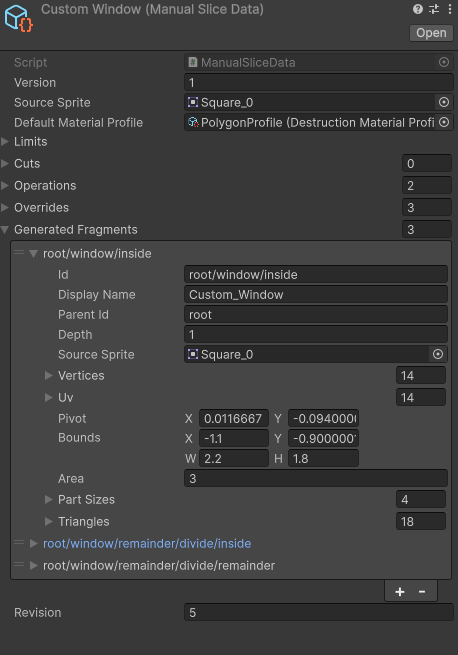Click the Custom Window (Manual Slice Data) title

[x=152, y=9]
